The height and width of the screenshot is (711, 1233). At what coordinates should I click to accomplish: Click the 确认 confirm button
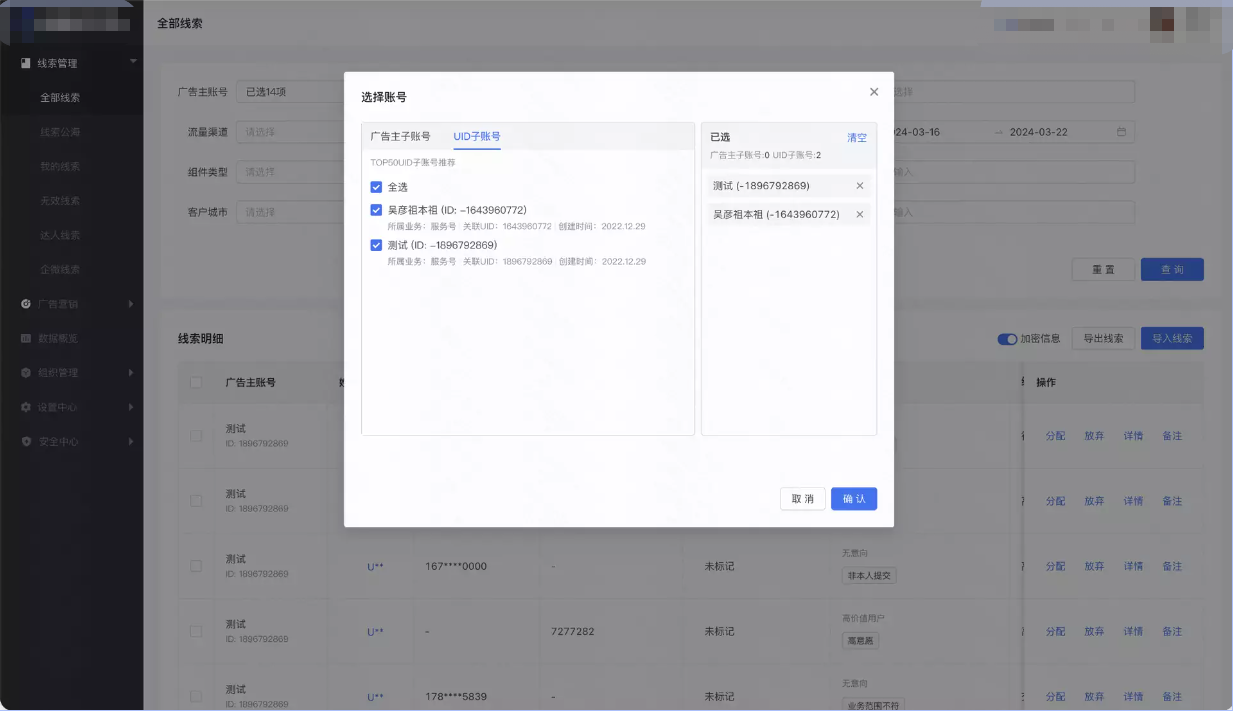click(x=853, y=498)
